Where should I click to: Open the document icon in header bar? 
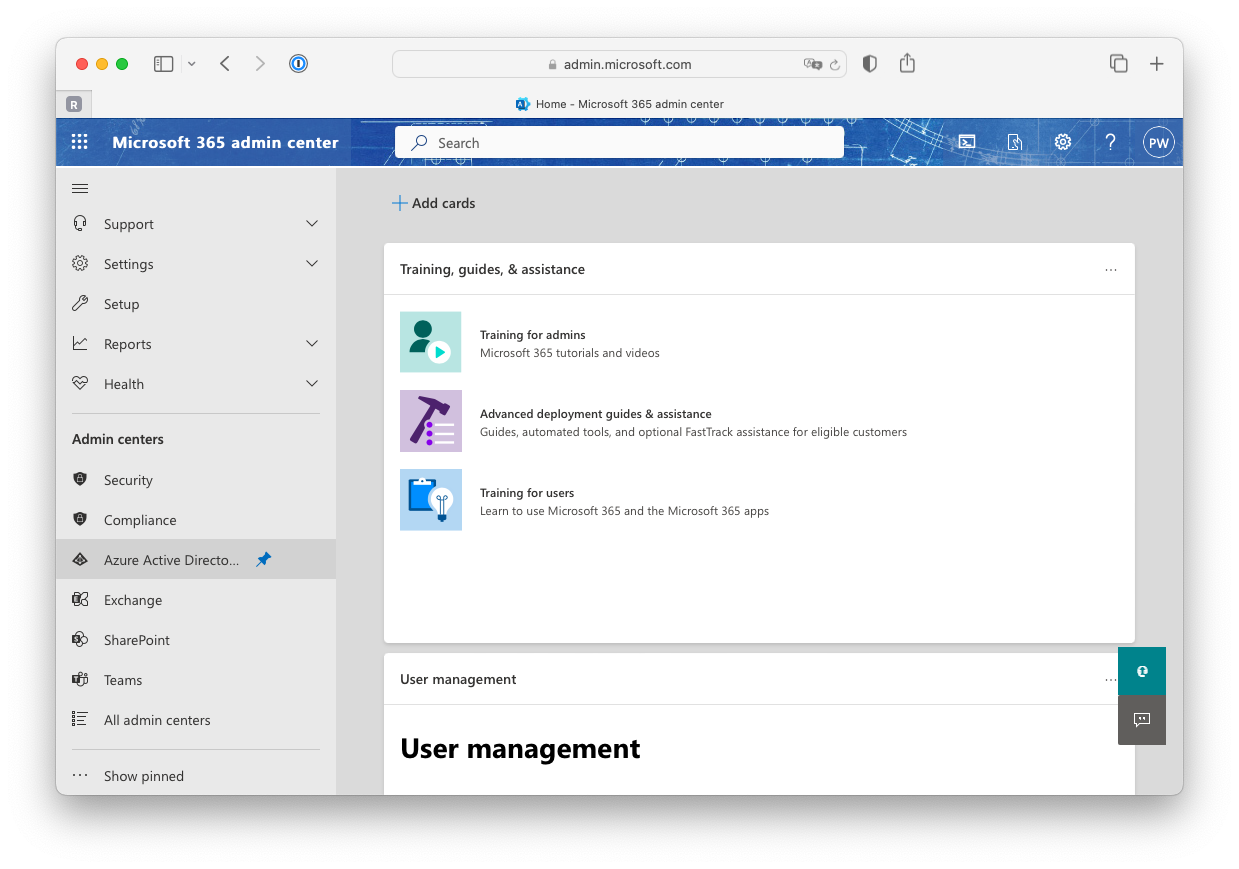(x=1015, y=142)
